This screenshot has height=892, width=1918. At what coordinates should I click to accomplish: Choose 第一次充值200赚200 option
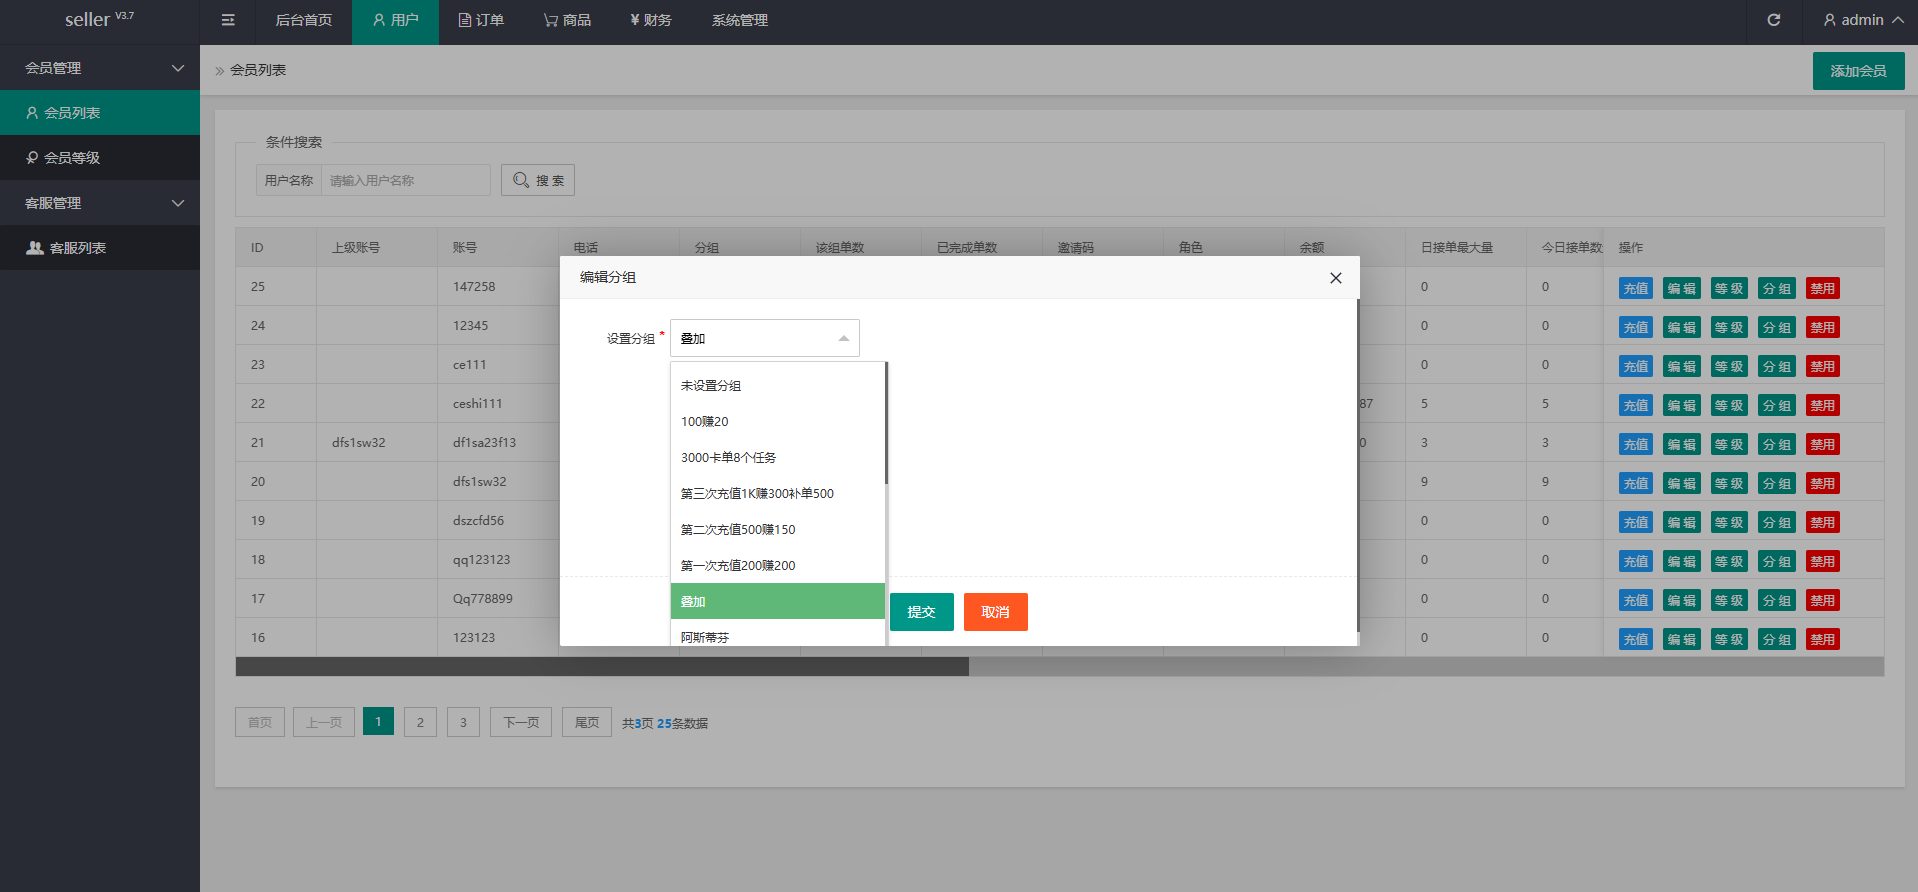778,565
